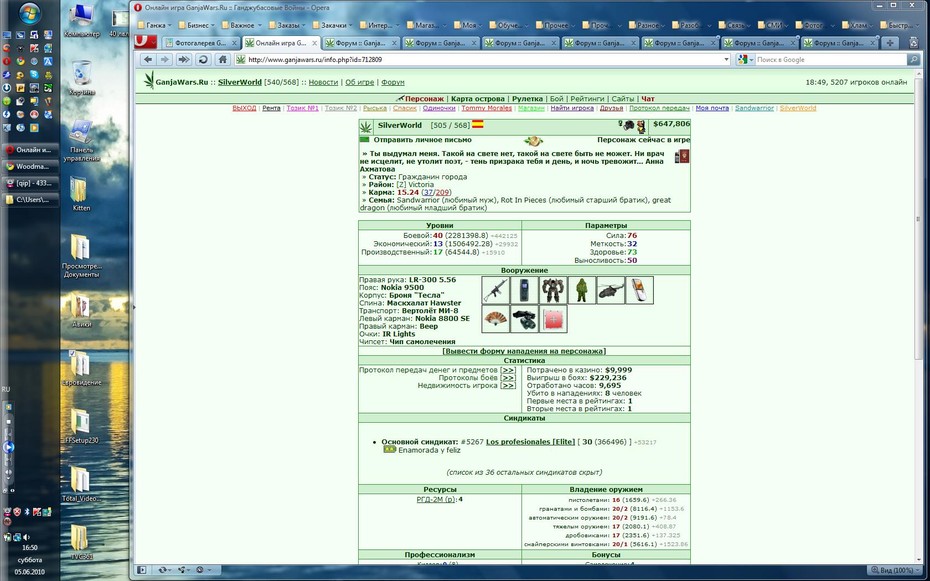Click the LR-300 rifle weapon icon
This screenshot has width=930, height=581.
[495, 290]
